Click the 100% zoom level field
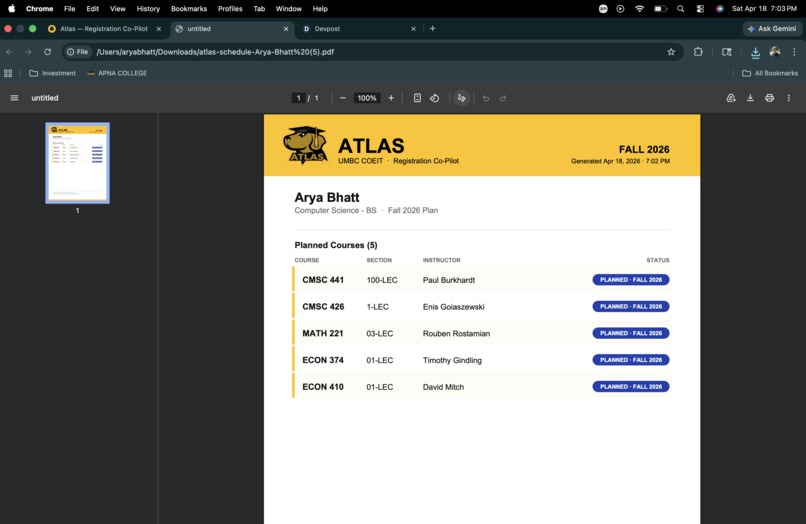 (x=367, y=98)
